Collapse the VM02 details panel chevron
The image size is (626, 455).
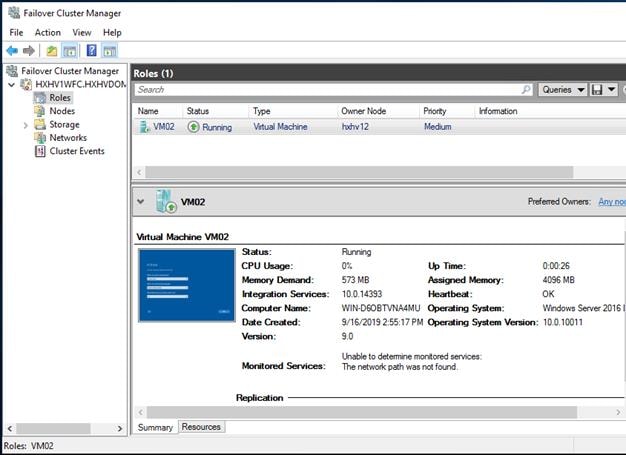(141, 202)
